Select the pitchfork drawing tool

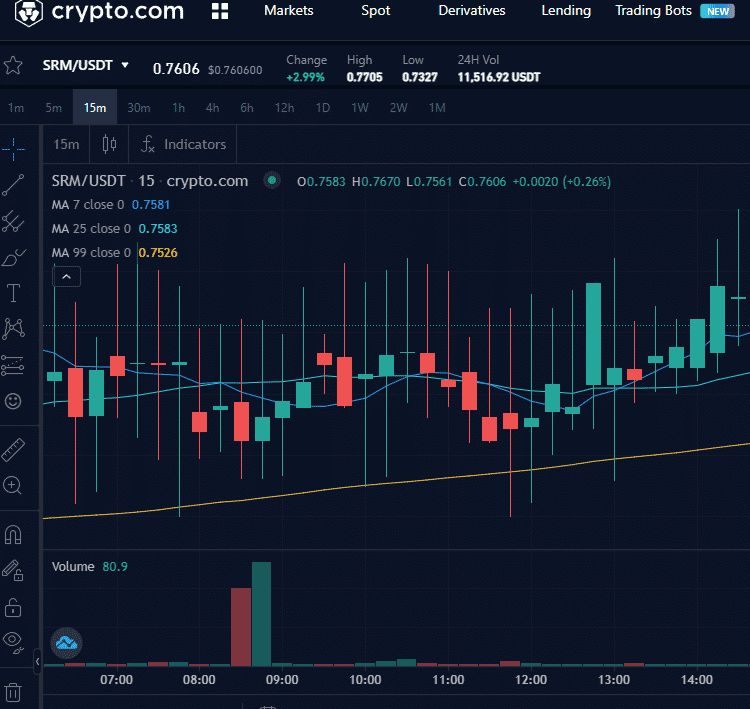point(13,221)
